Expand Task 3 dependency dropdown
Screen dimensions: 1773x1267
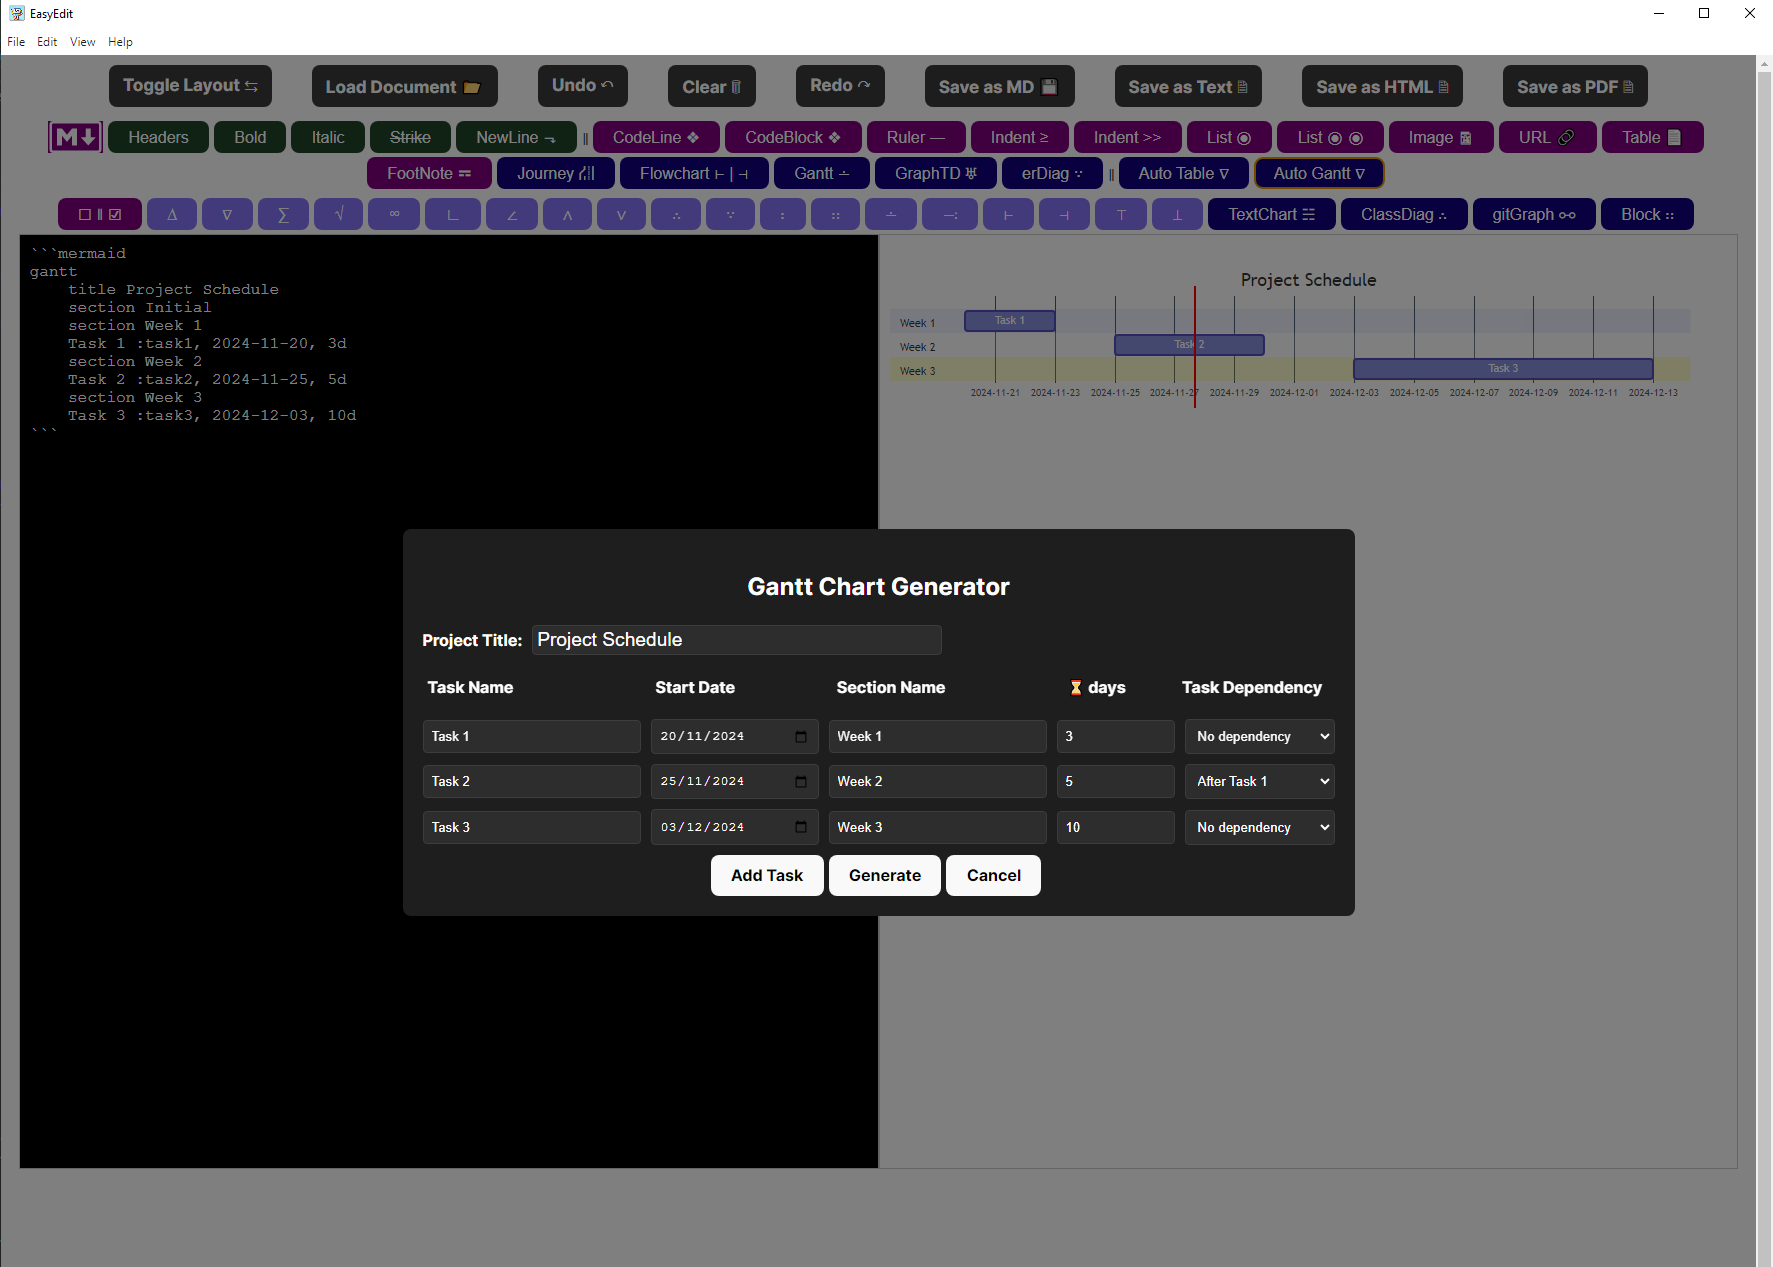pyautogui.click(x=1259, y=827)
